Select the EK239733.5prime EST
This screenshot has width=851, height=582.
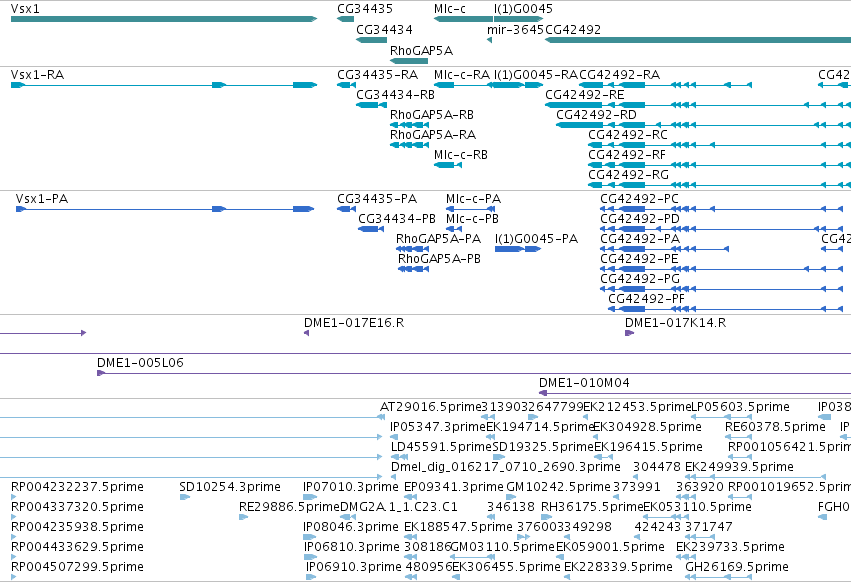tap(686, 557)
